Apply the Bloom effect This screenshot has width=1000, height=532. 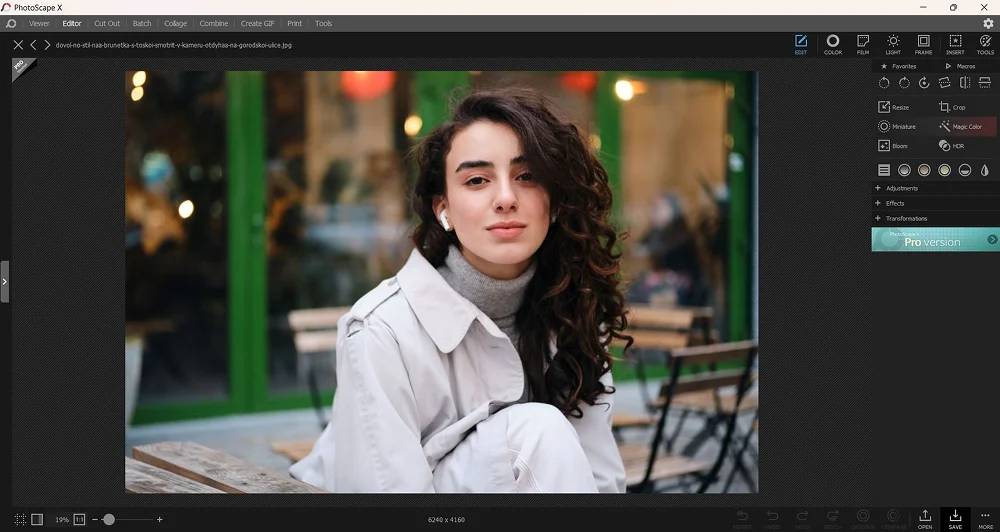coord(893,146)
